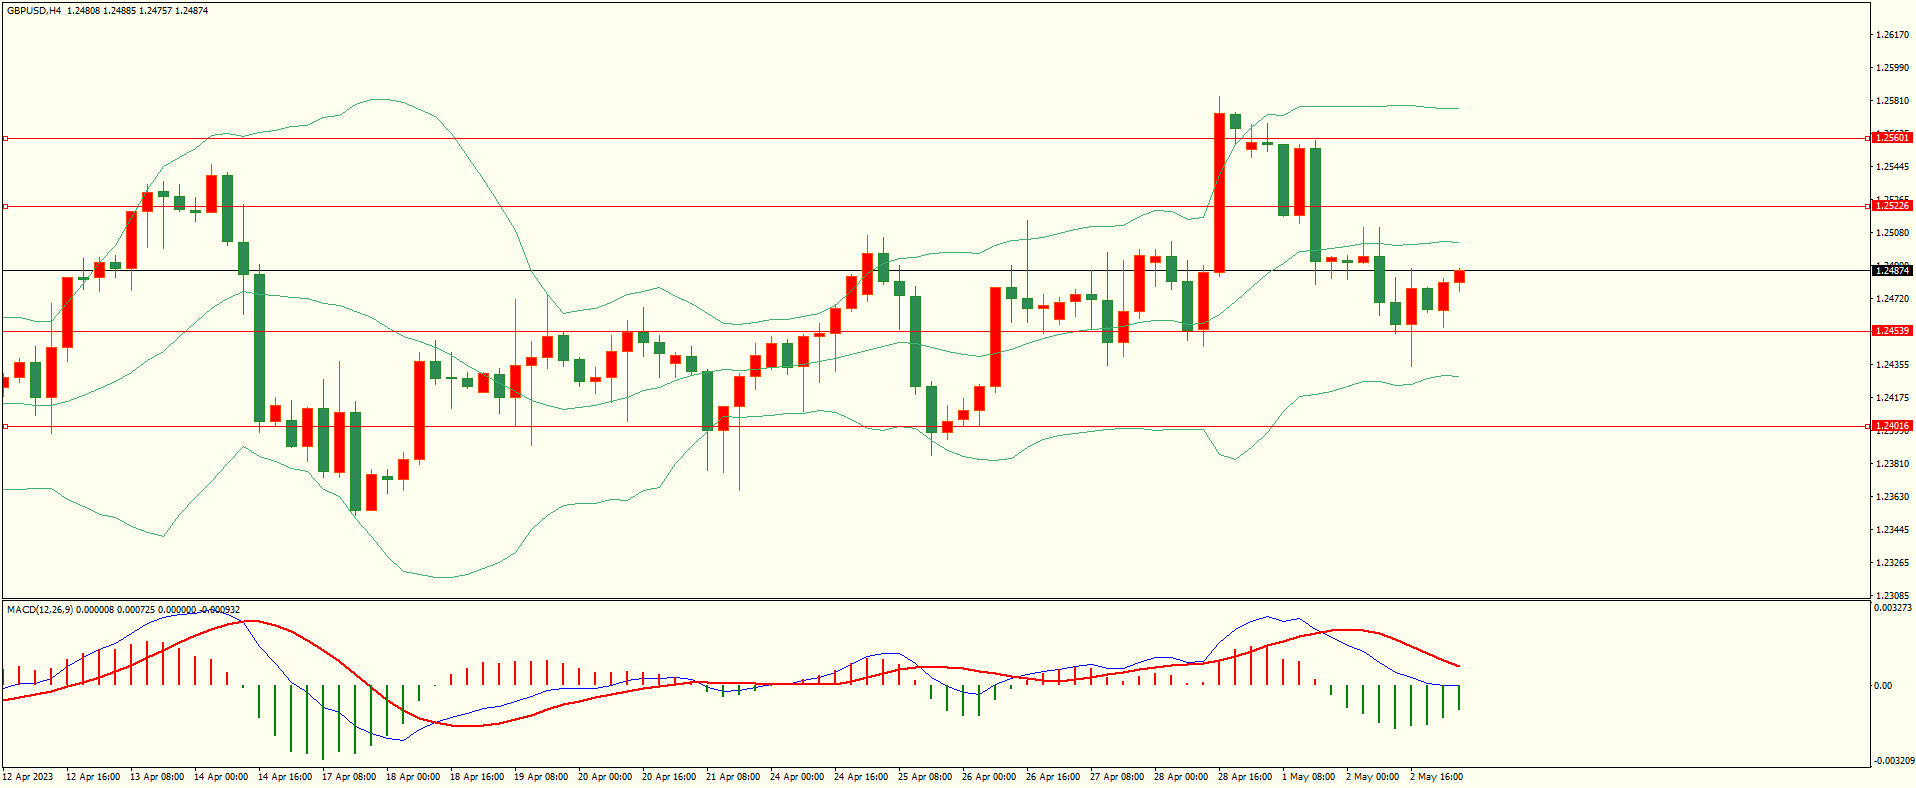
Task: Click the left handle of the 1.25226 line
Action: coord(5,206)
